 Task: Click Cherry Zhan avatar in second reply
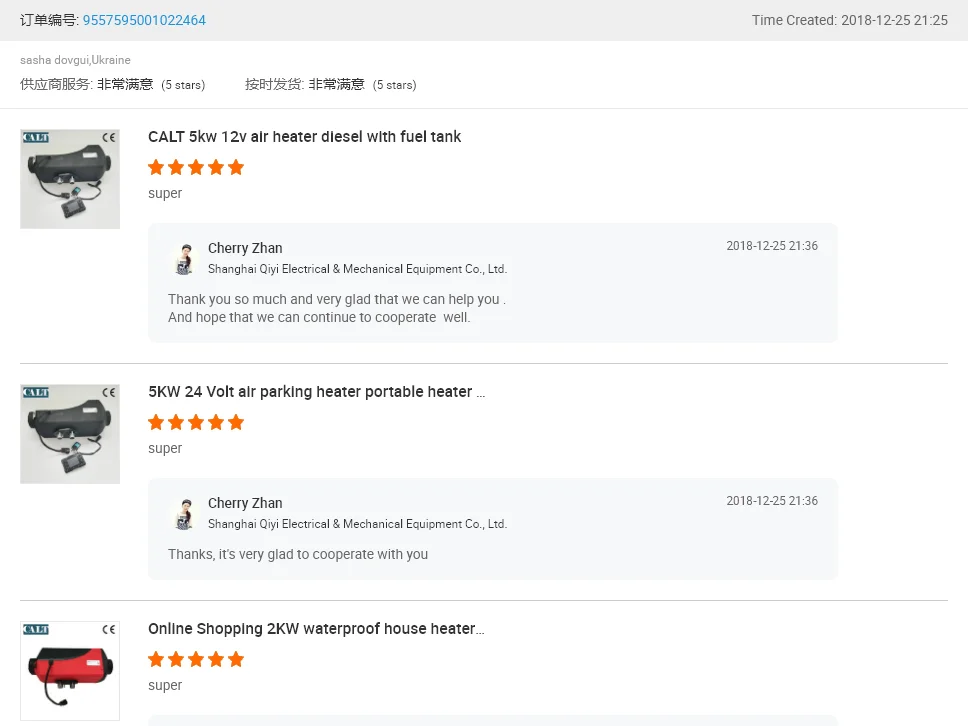pyautogui.click(x=184, y=513)
